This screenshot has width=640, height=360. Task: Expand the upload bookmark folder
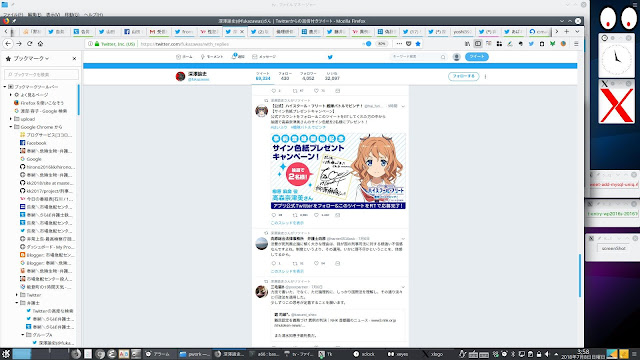click(x=11, y=119)
